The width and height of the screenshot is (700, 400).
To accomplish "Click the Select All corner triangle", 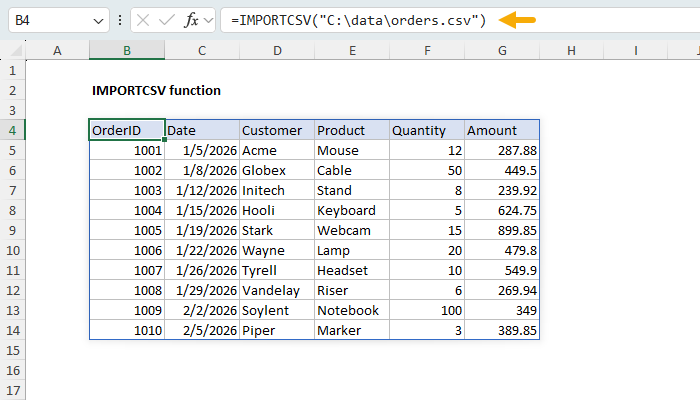I will (x=17, y=51).
